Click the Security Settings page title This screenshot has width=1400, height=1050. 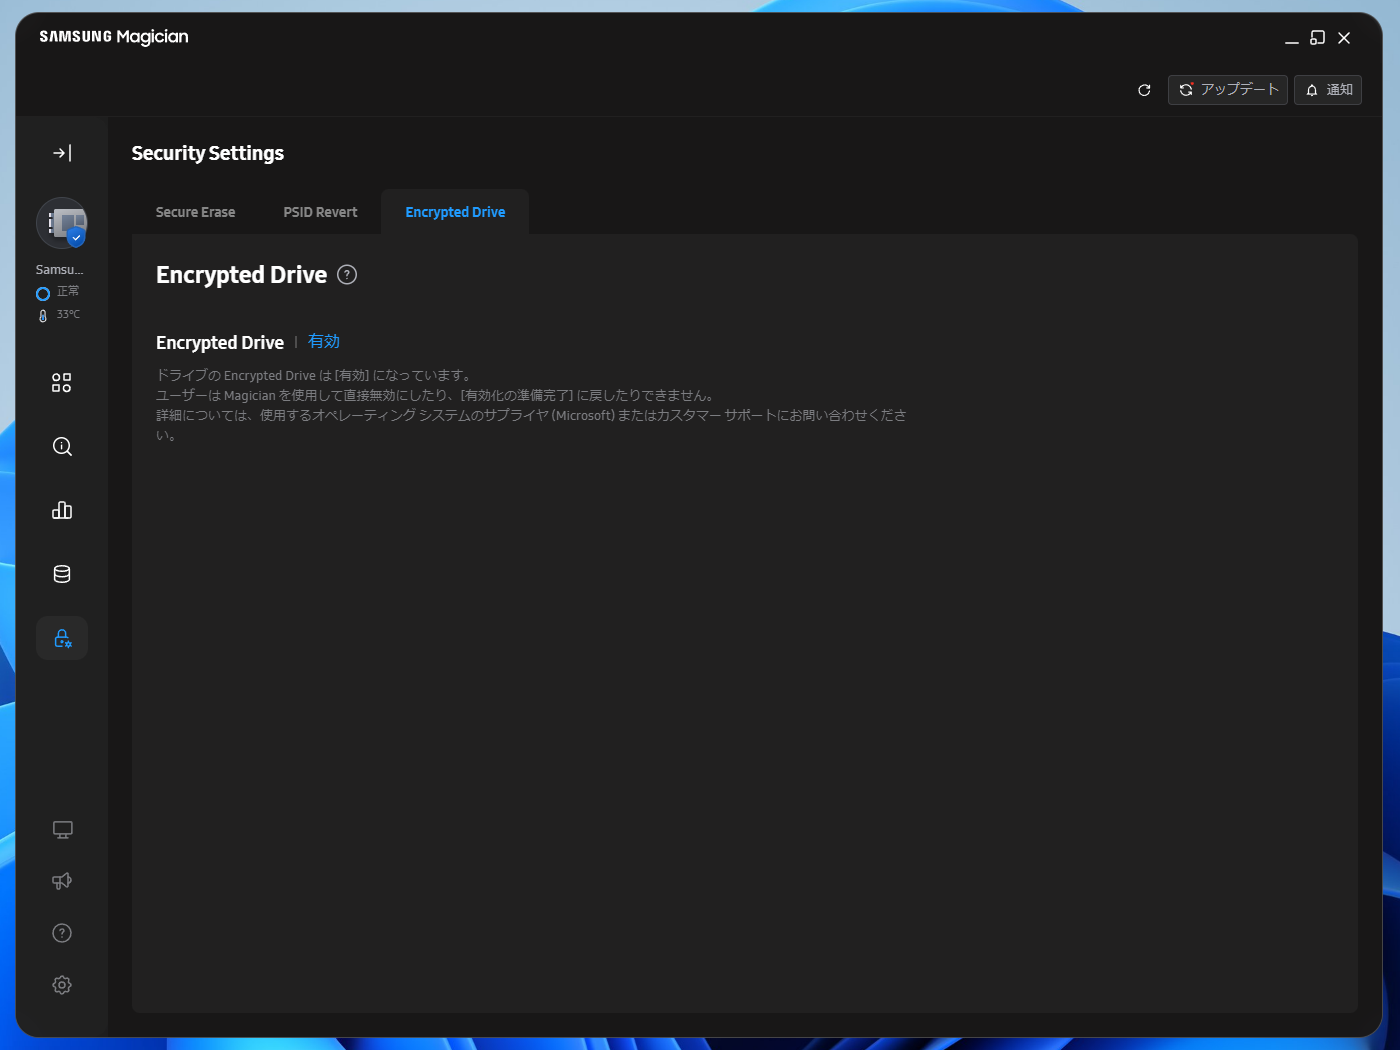coord(208,153)
